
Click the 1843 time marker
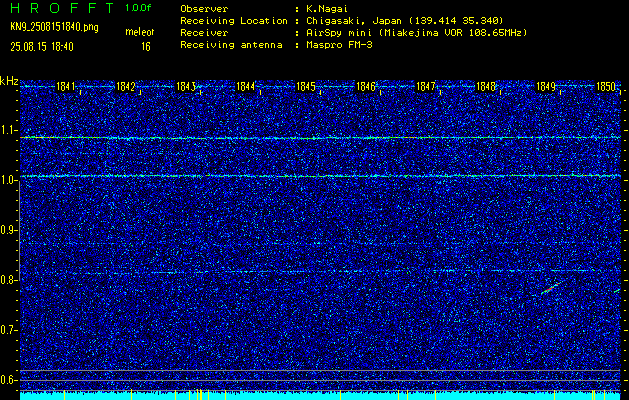[186, 86]
